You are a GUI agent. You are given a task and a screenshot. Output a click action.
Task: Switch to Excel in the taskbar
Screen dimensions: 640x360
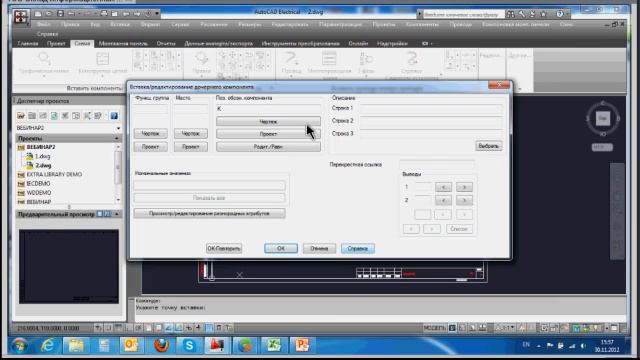273,346
